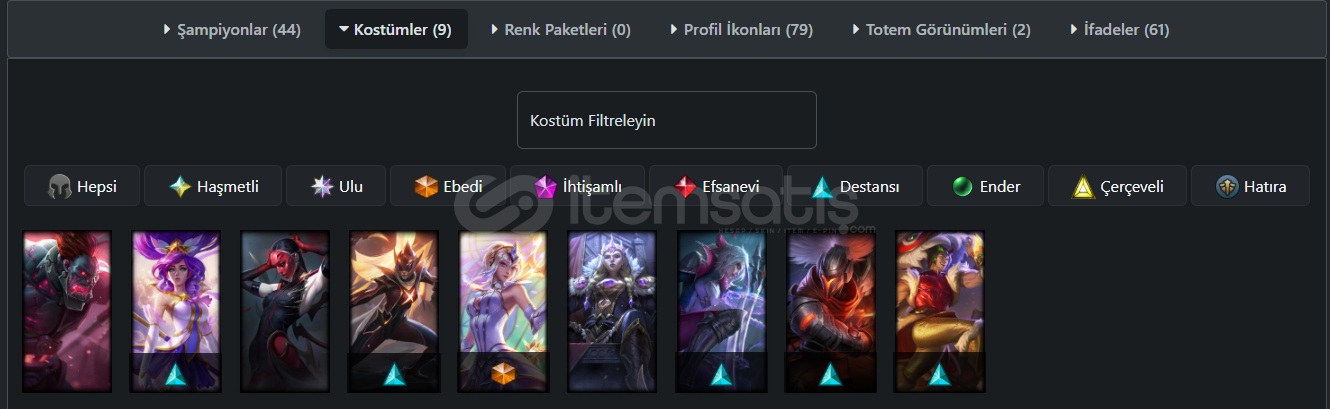Select the red Efsanevi gem icon
This screenshot has height=409, width=1330.
pyautogui.click(x=685, y=187)
